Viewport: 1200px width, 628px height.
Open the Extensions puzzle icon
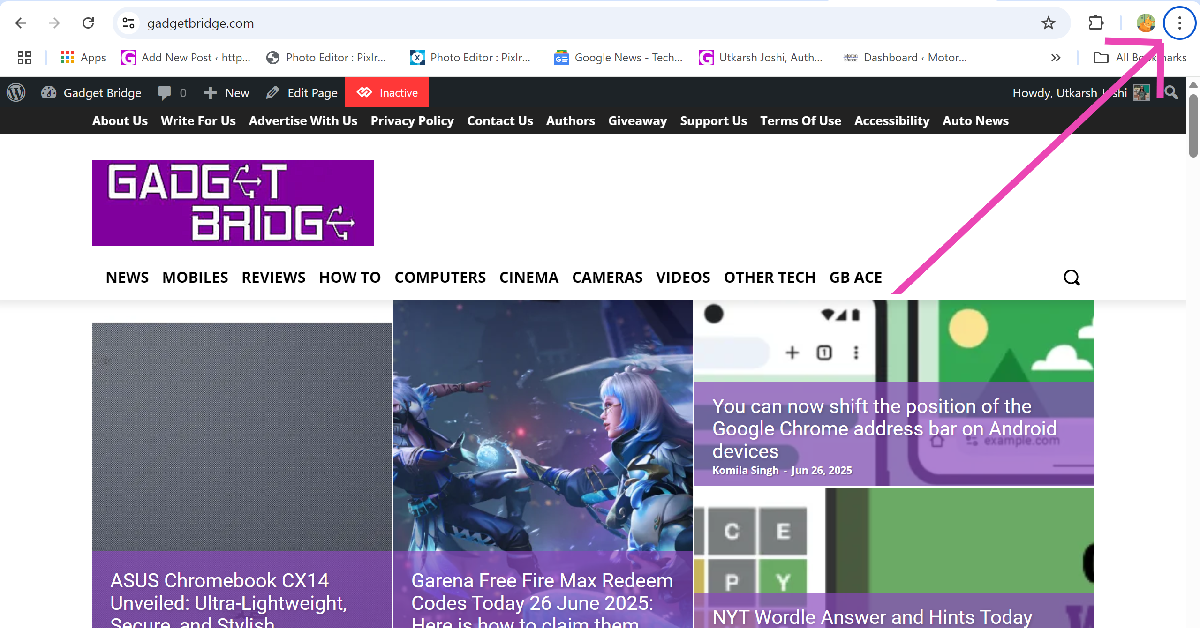pos(1096,23)
